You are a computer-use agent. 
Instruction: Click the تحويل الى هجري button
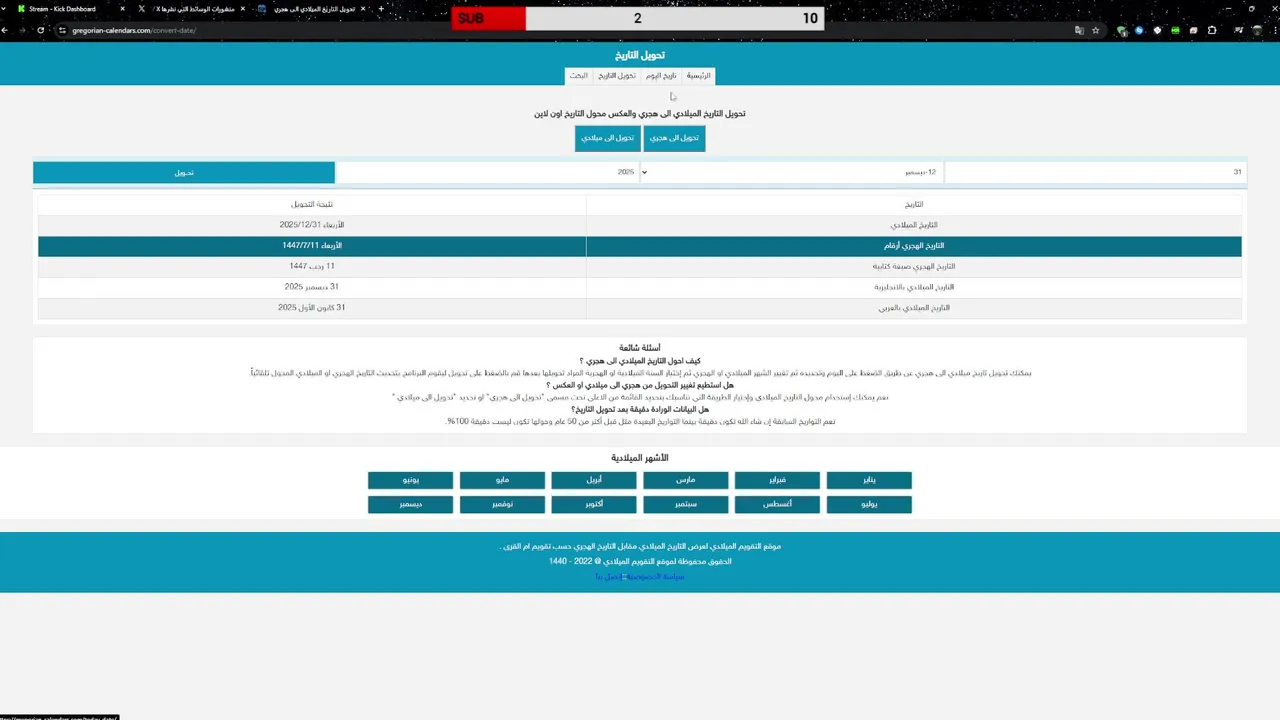point(674,138)
